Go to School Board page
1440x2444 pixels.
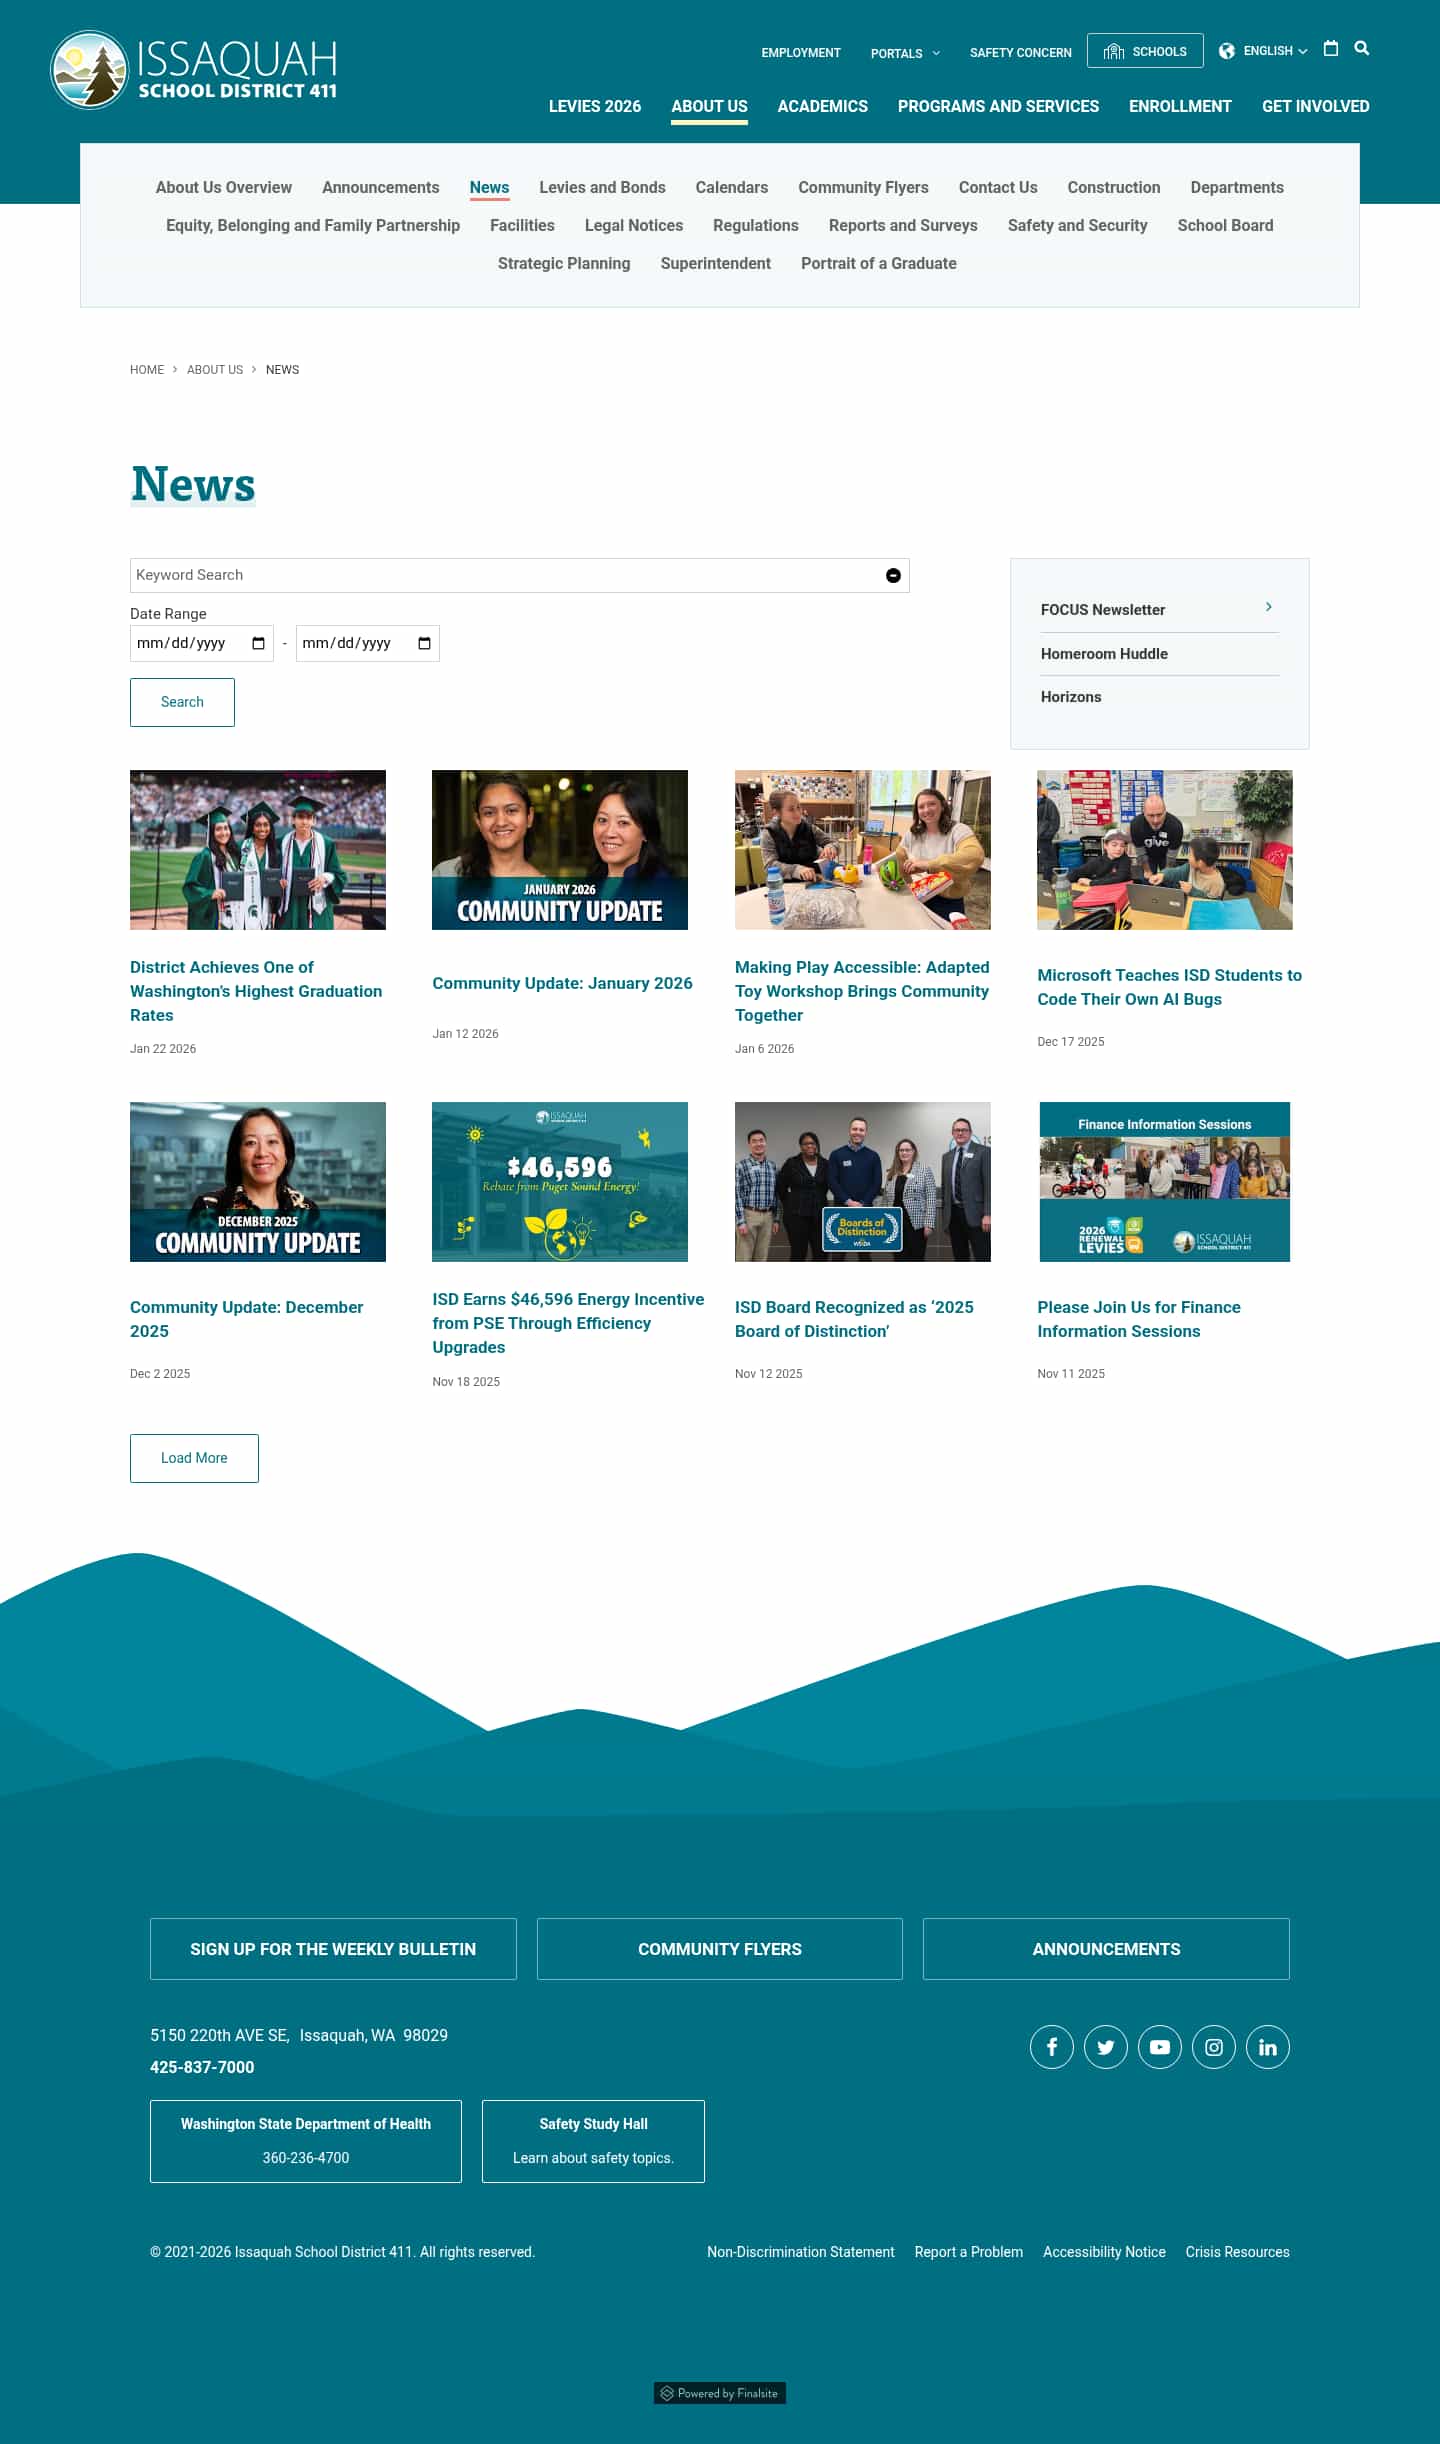1225,225
